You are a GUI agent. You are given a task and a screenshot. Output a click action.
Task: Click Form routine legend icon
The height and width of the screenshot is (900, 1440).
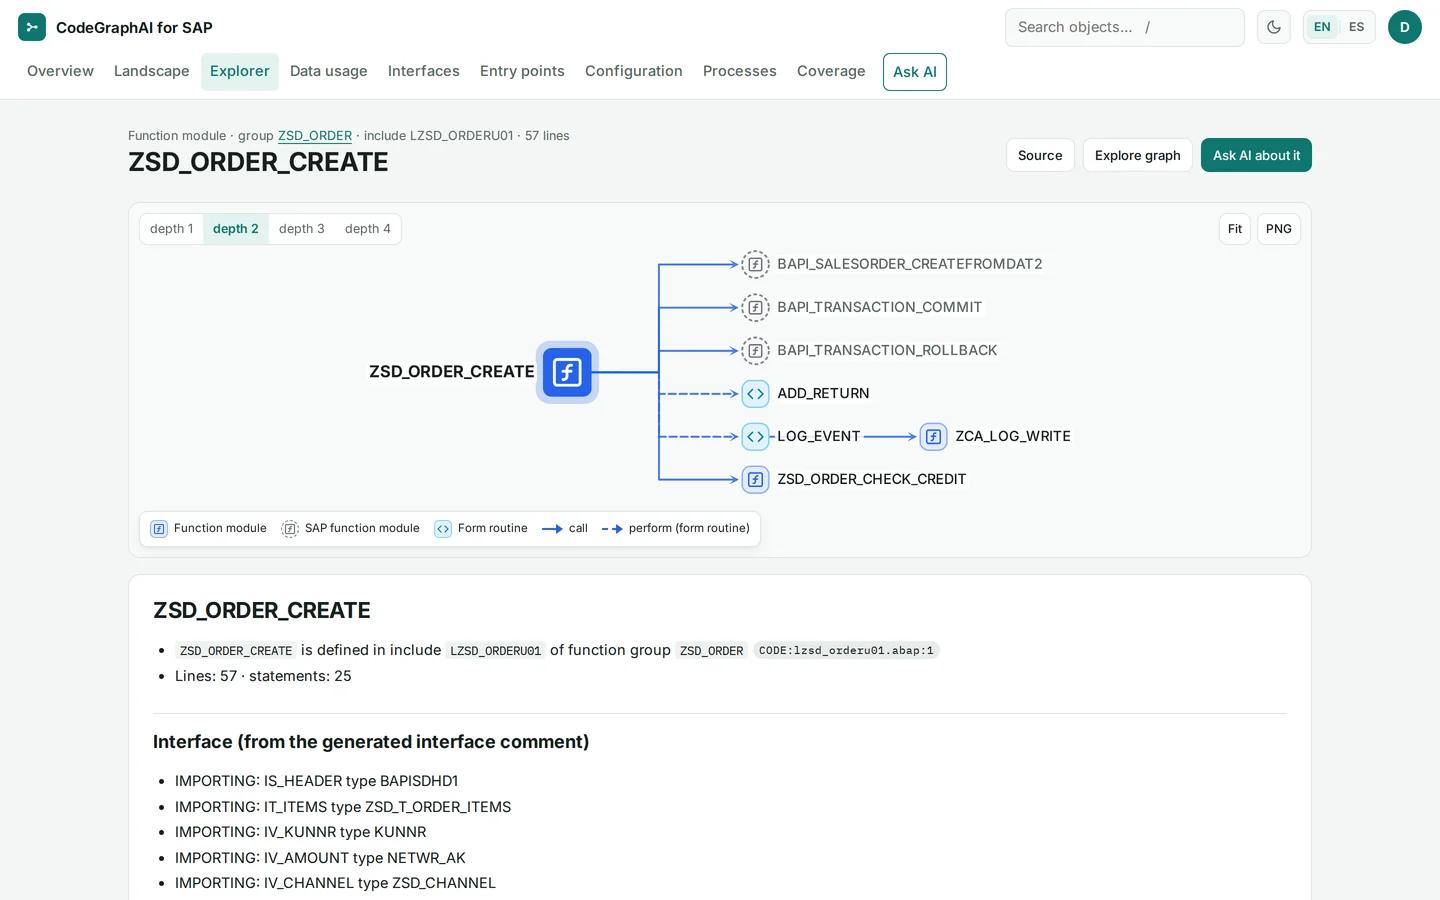(x=443, y=529)
